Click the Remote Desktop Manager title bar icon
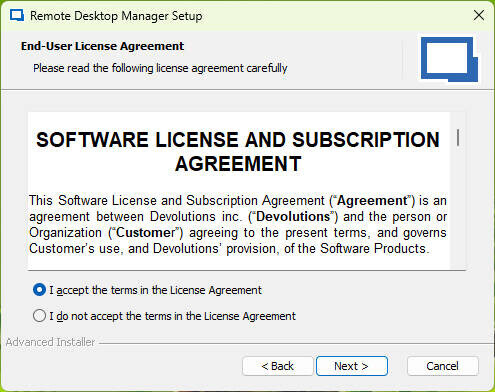The image size is (495, 392). coord(17,16)
